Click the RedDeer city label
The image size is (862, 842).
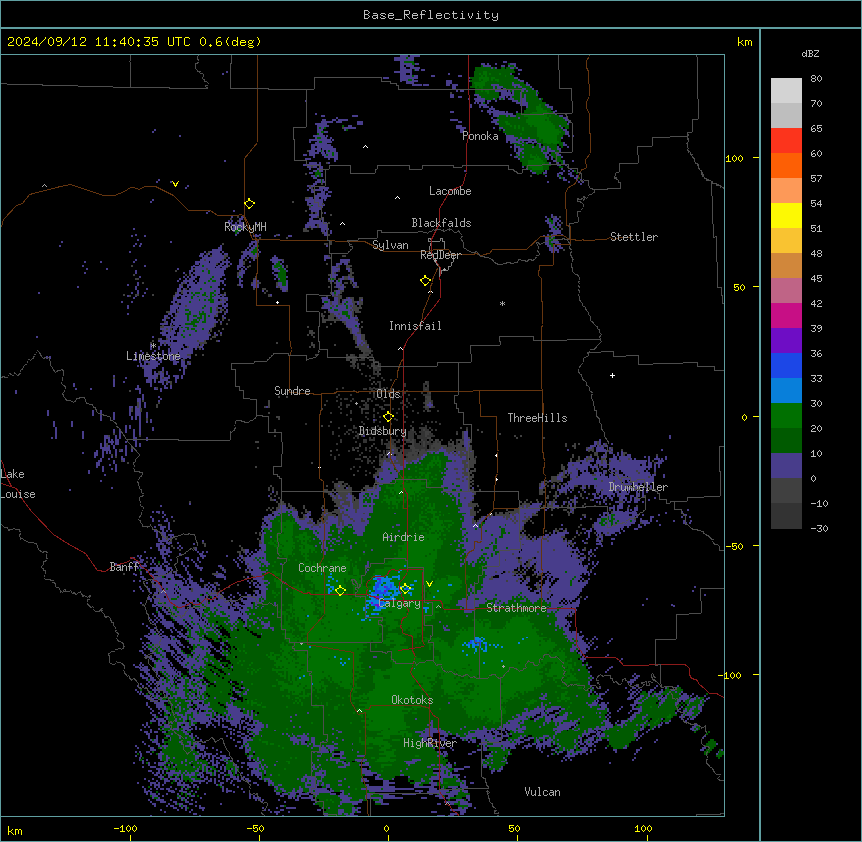click(440, 255)
